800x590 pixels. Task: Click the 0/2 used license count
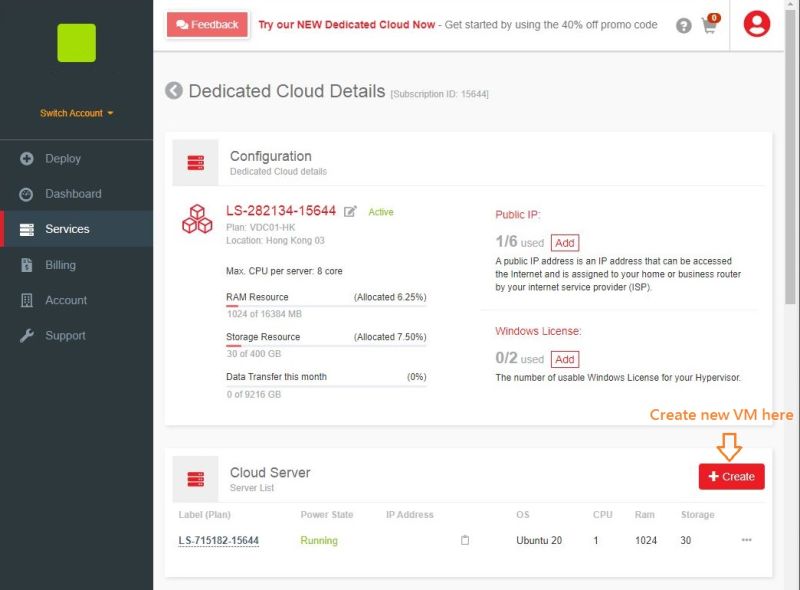click(519, 358)
